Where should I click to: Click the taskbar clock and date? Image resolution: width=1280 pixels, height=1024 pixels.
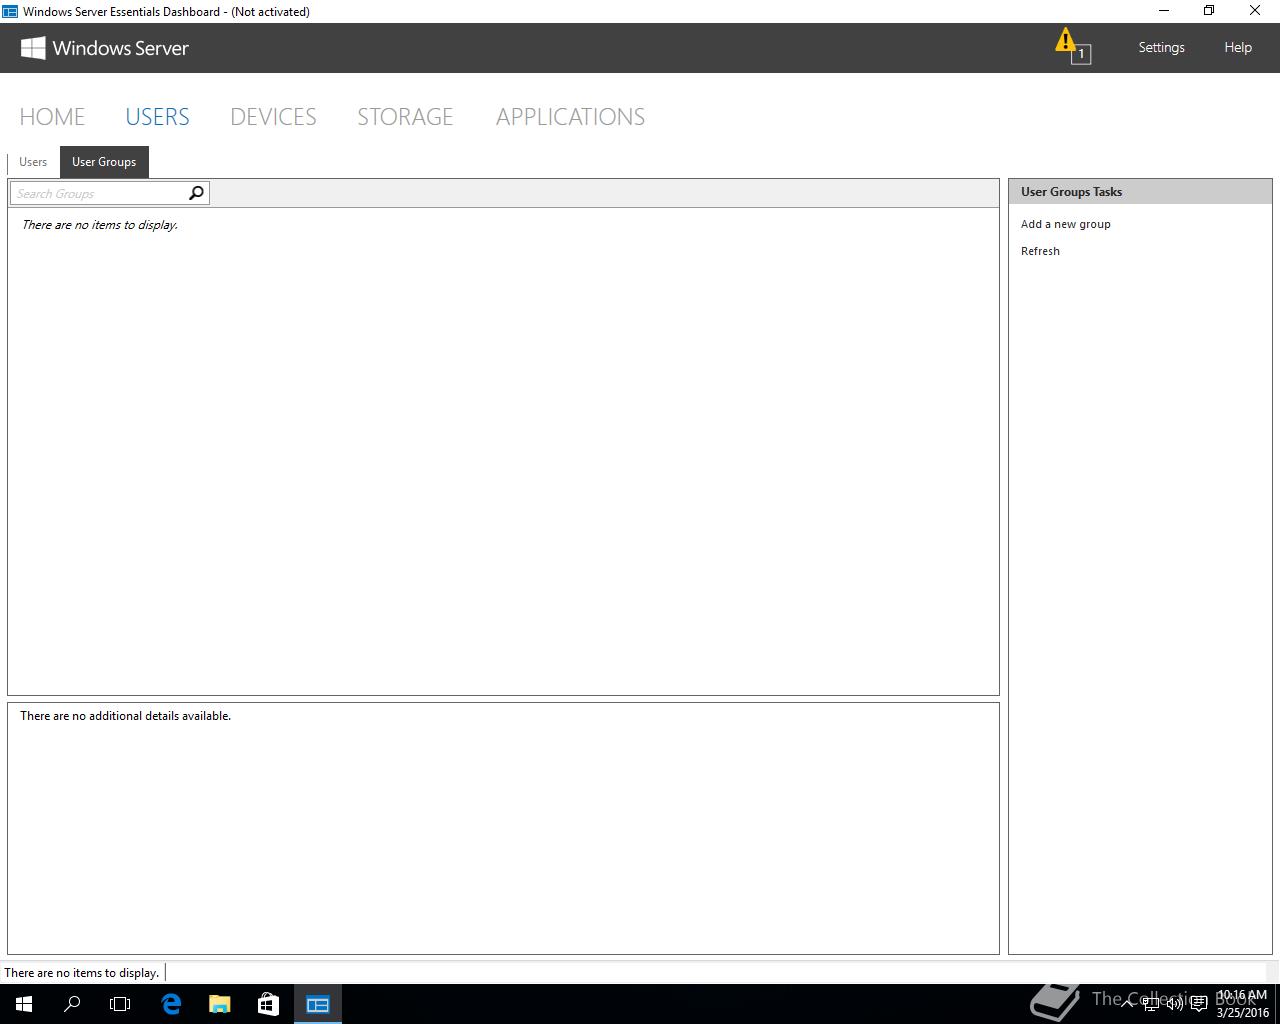(1242, 1004)
